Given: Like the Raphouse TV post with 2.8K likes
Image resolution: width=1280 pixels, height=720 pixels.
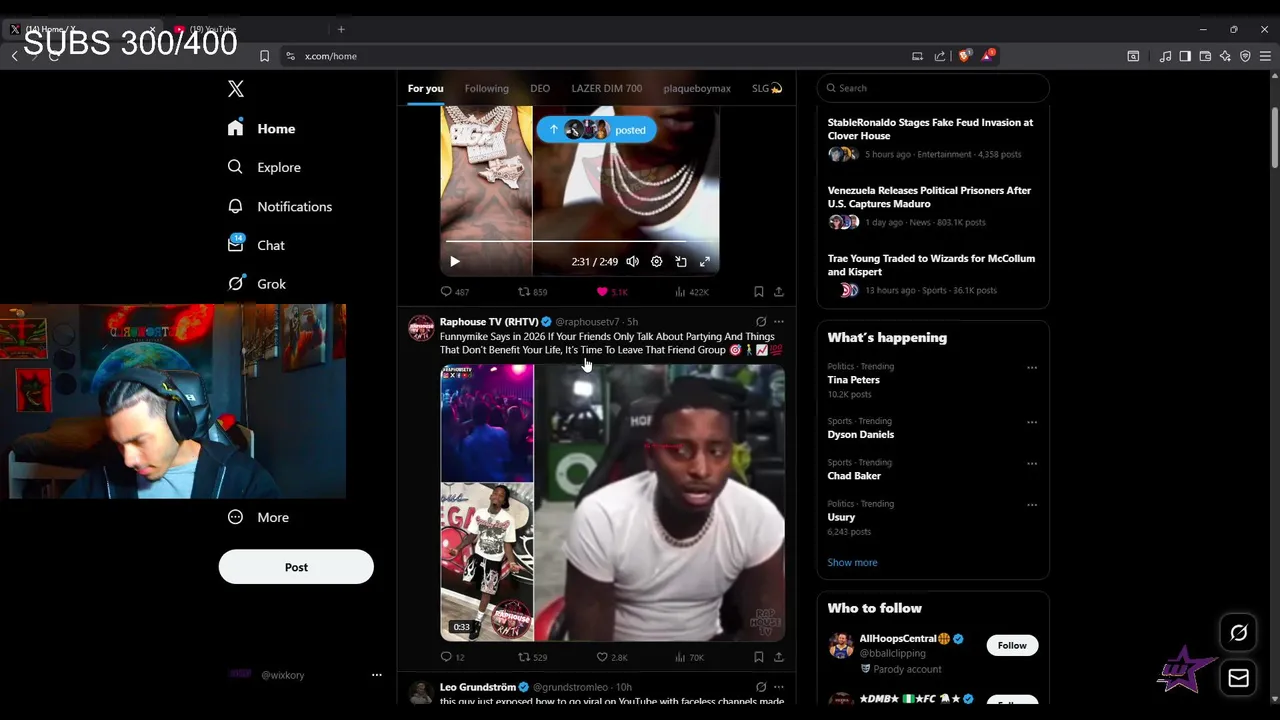Looking at the screenshot, I should [x=612, y=657].
